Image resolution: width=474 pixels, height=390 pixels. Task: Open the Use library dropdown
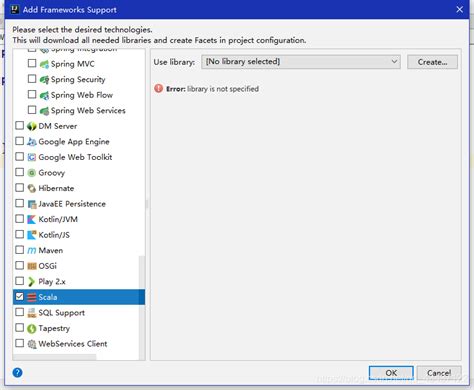point(301,62)
